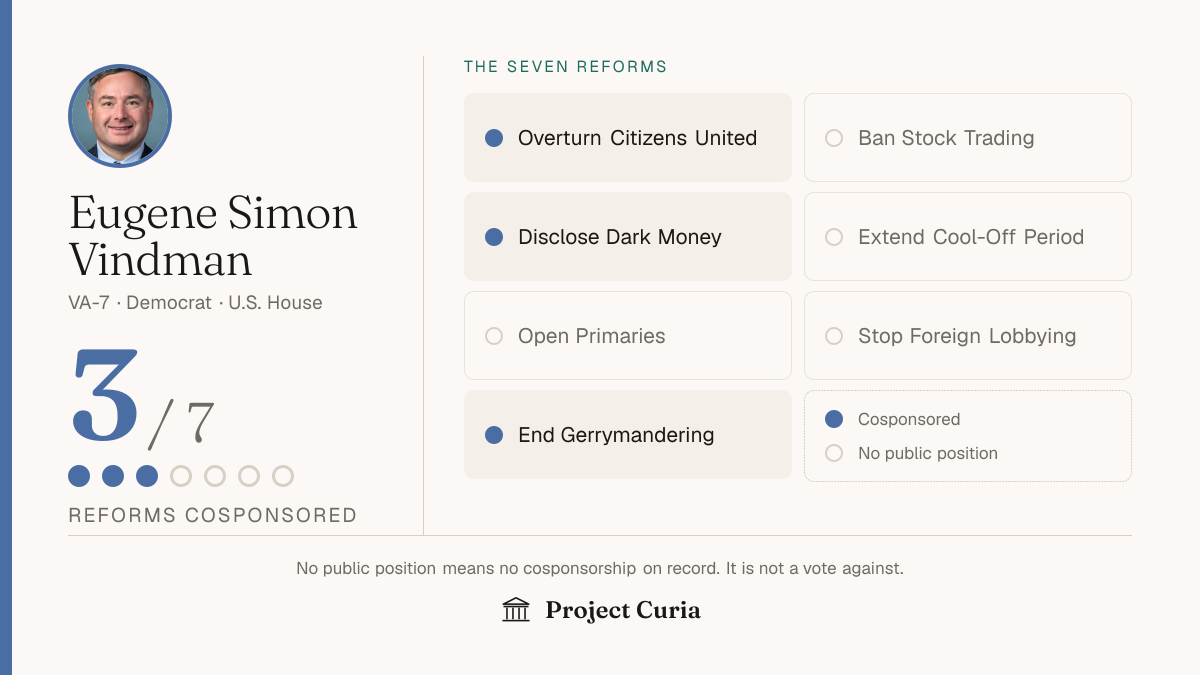Click the empty circle beside Extend Cool-Off Period
The width and height of the screenshot is (1200, 675).
tap(834, 237)
